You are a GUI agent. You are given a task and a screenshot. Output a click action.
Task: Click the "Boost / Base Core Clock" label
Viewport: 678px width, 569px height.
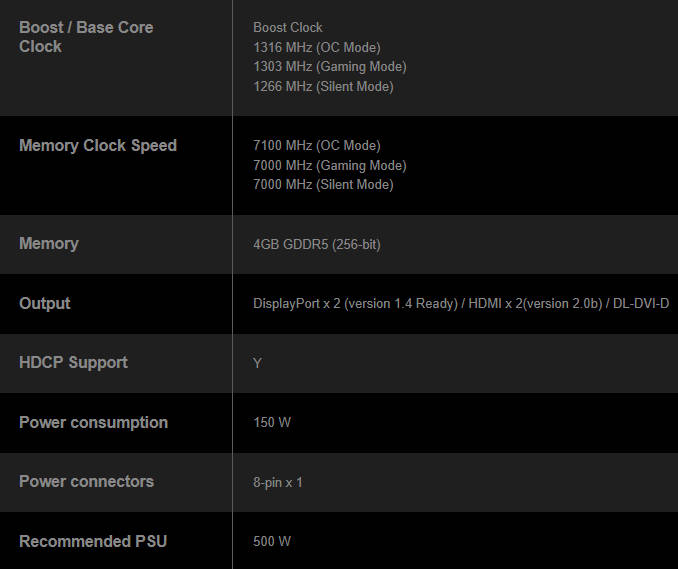86,37
